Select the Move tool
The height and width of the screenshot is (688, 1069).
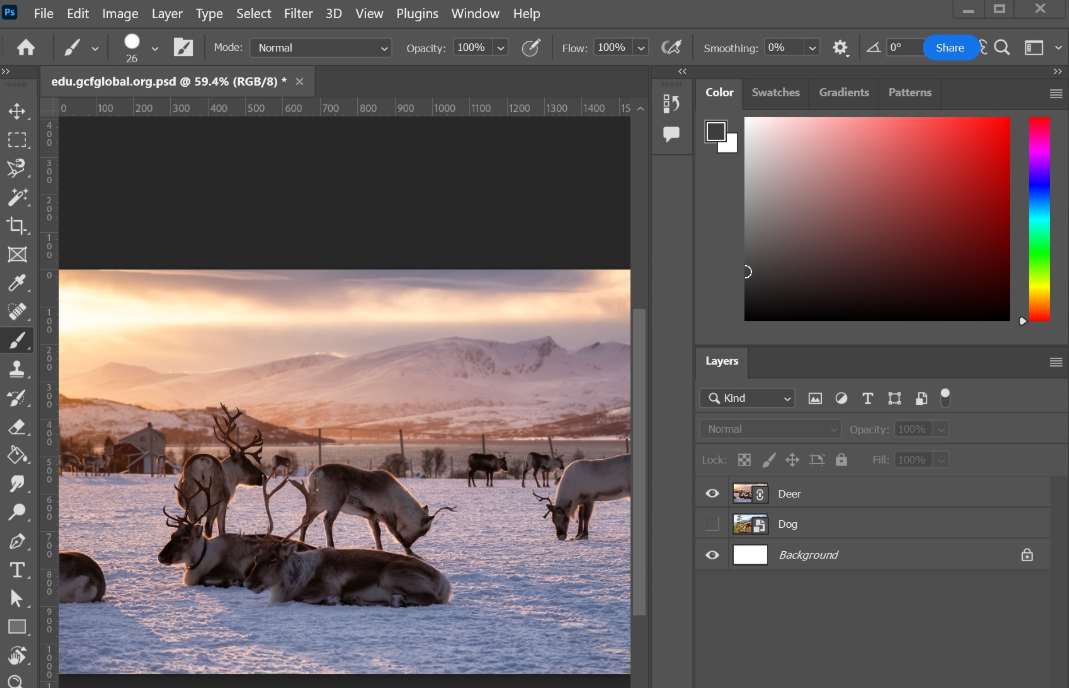[15, 111]
